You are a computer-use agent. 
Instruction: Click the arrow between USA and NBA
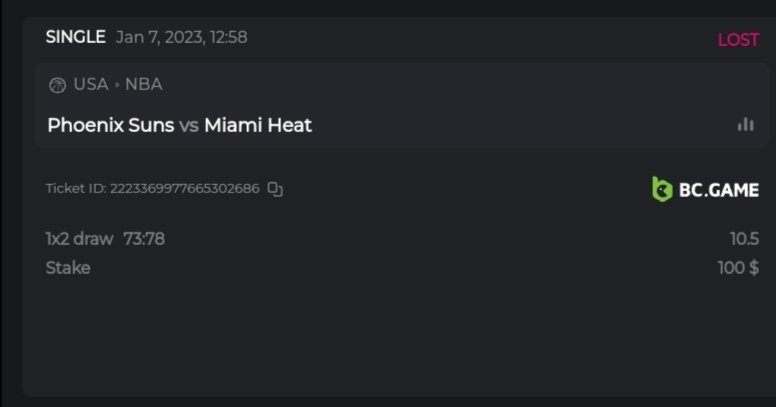click(x=117, y=85)
